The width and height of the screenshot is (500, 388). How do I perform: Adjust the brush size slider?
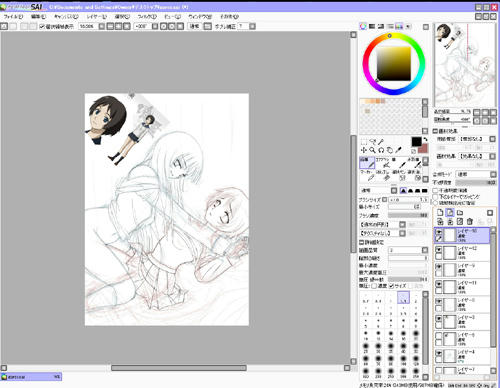click(x=409, y=199)
